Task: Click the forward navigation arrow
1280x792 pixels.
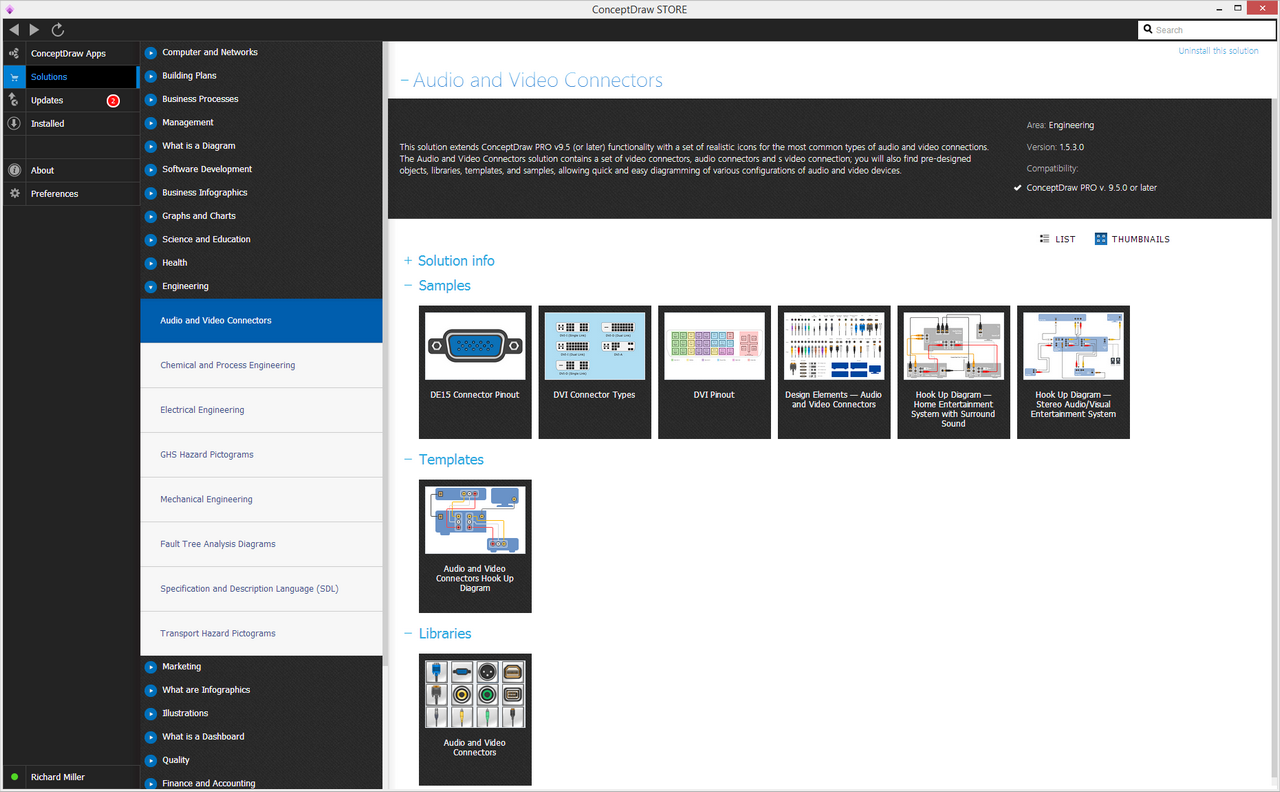Action: coord(35,30)
